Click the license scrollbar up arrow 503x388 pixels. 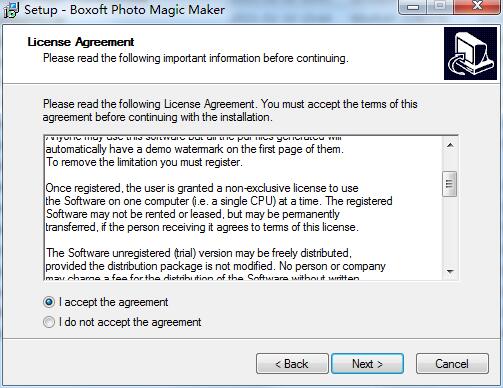tap(450, 145)
